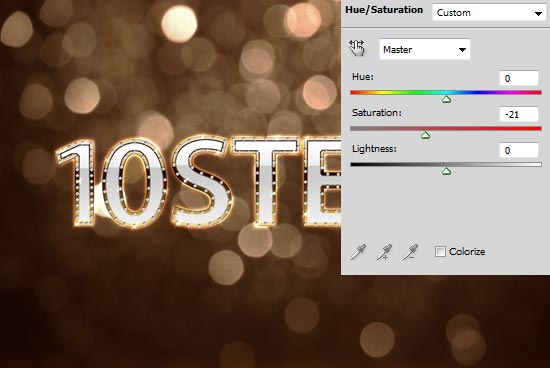Click the Hue slider handle
The width and height of the screenshot is (550, 368).
click(x=446, y=100)
